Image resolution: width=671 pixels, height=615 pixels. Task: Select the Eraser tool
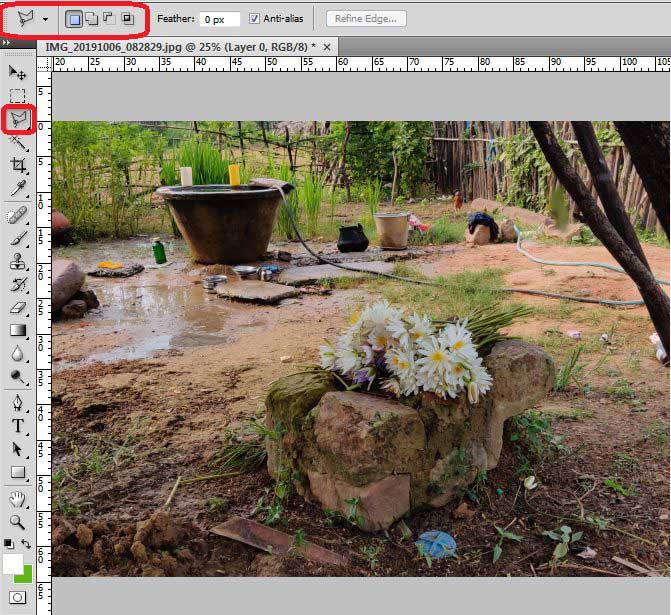pyautogui.click(x=18, y=308)
